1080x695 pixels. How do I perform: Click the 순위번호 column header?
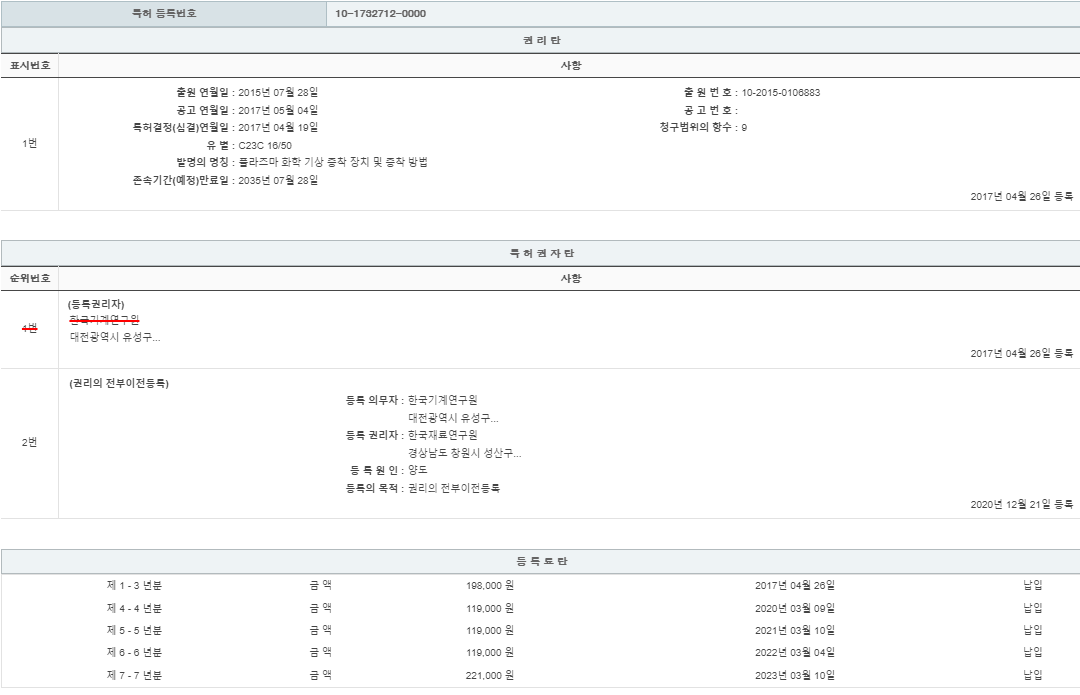coord(30,279)
